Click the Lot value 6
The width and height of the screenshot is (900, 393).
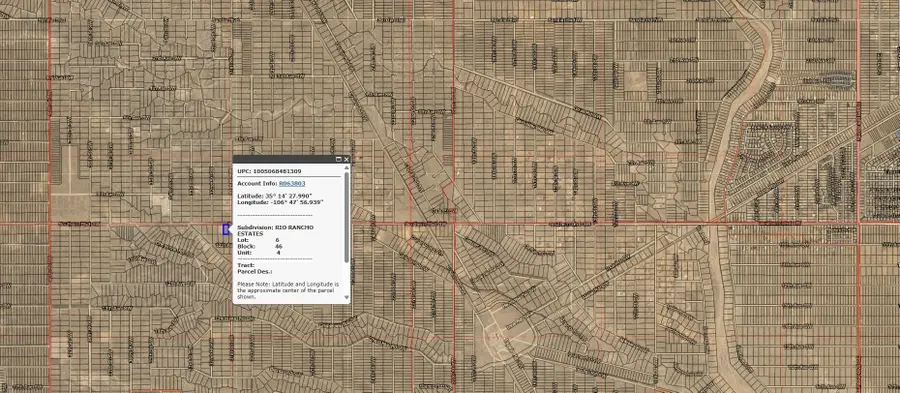pos(277,240)
